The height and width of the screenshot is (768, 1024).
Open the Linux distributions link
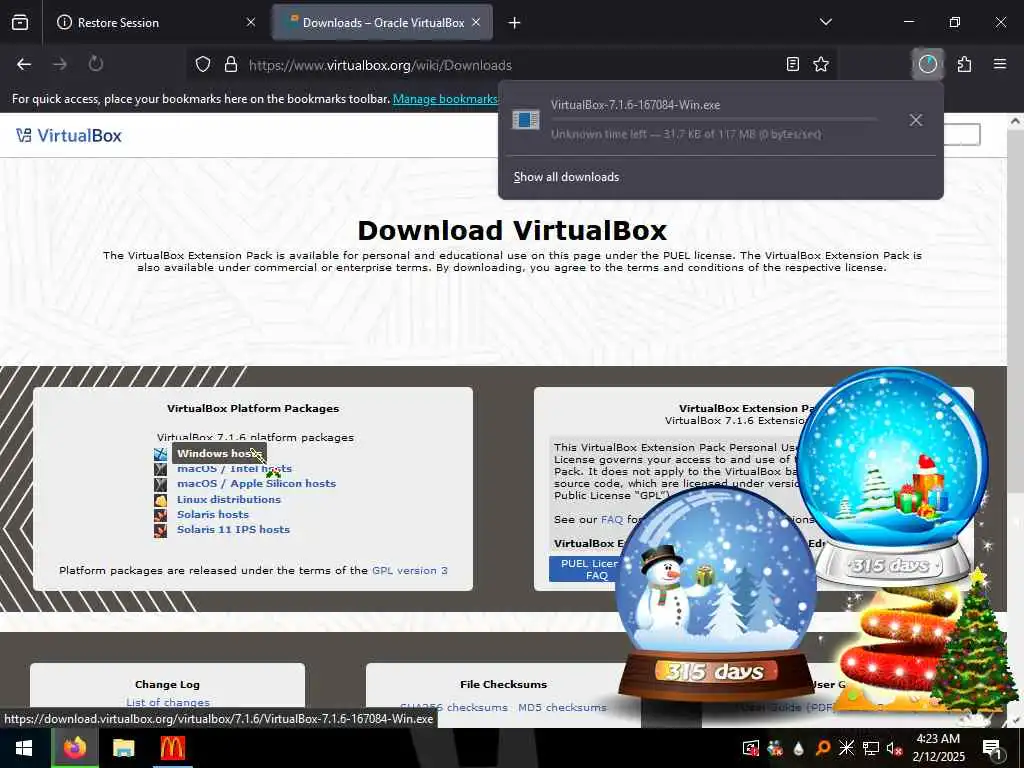point(229,500)
